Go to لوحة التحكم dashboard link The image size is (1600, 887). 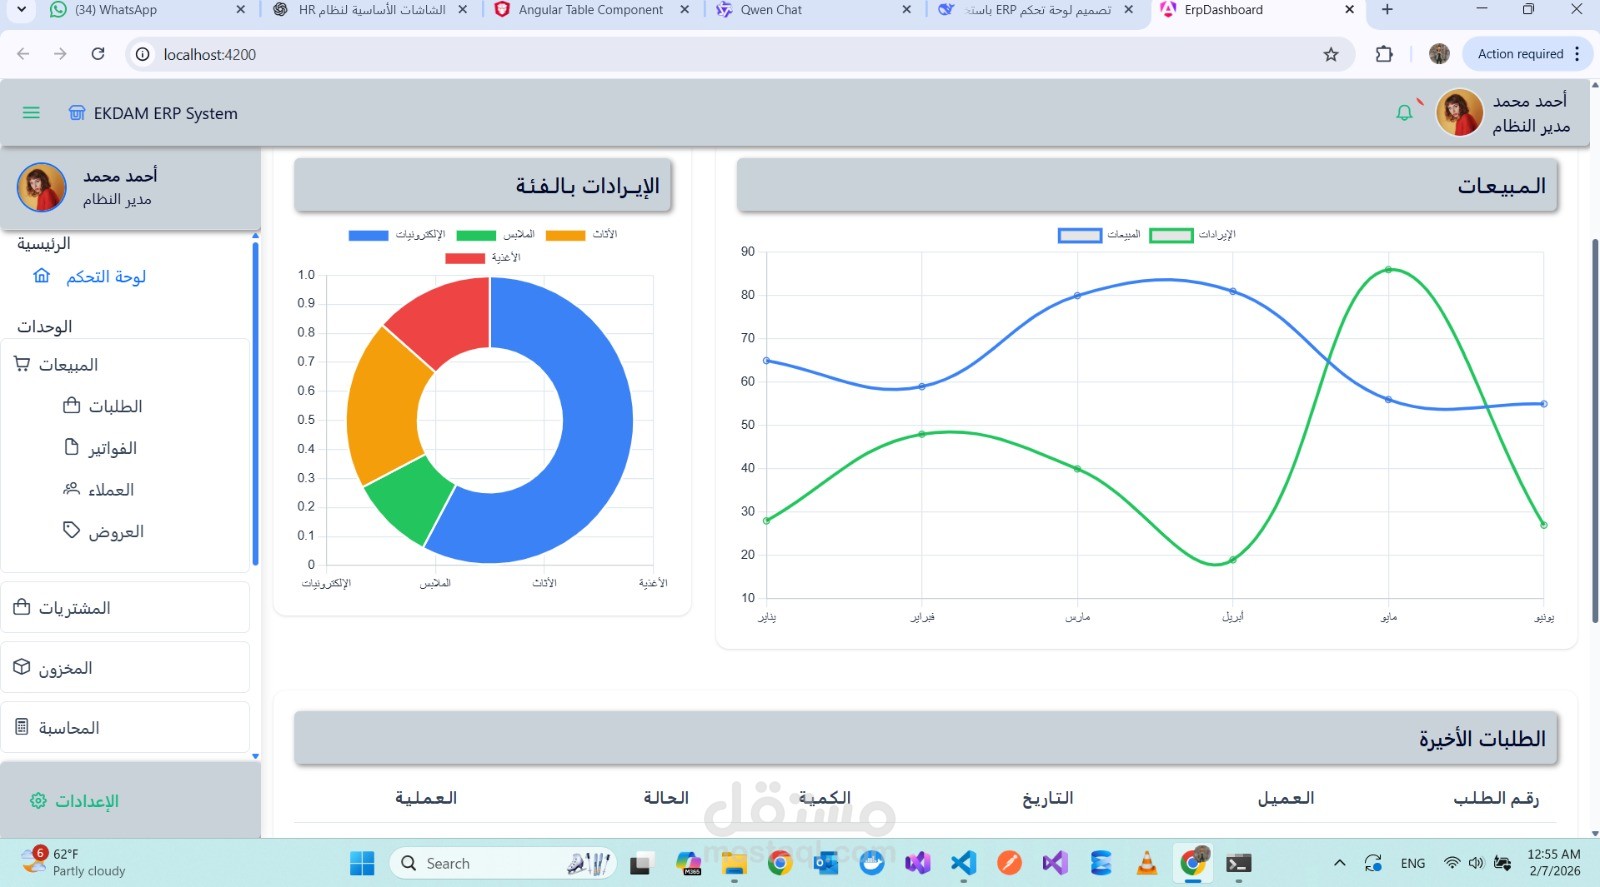tap(106, 277)
